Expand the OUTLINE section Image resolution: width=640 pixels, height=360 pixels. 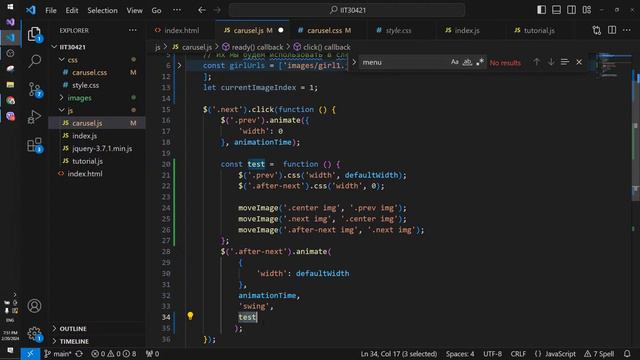[73, 329]
